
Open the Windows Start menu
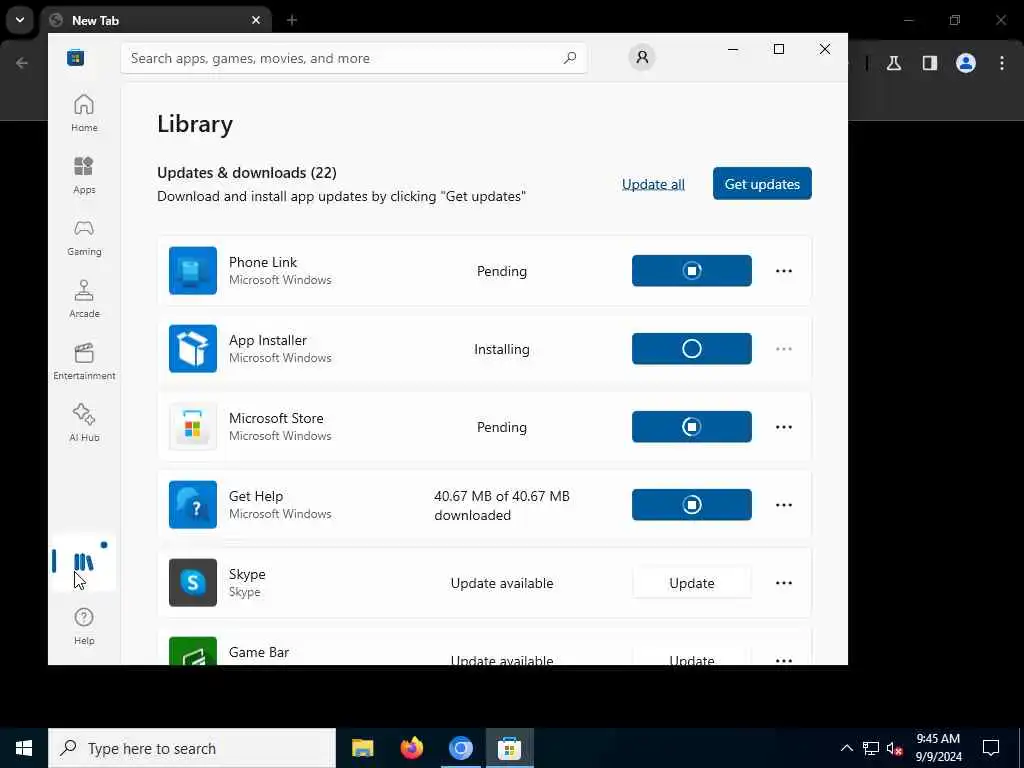(x=24, y=748)
